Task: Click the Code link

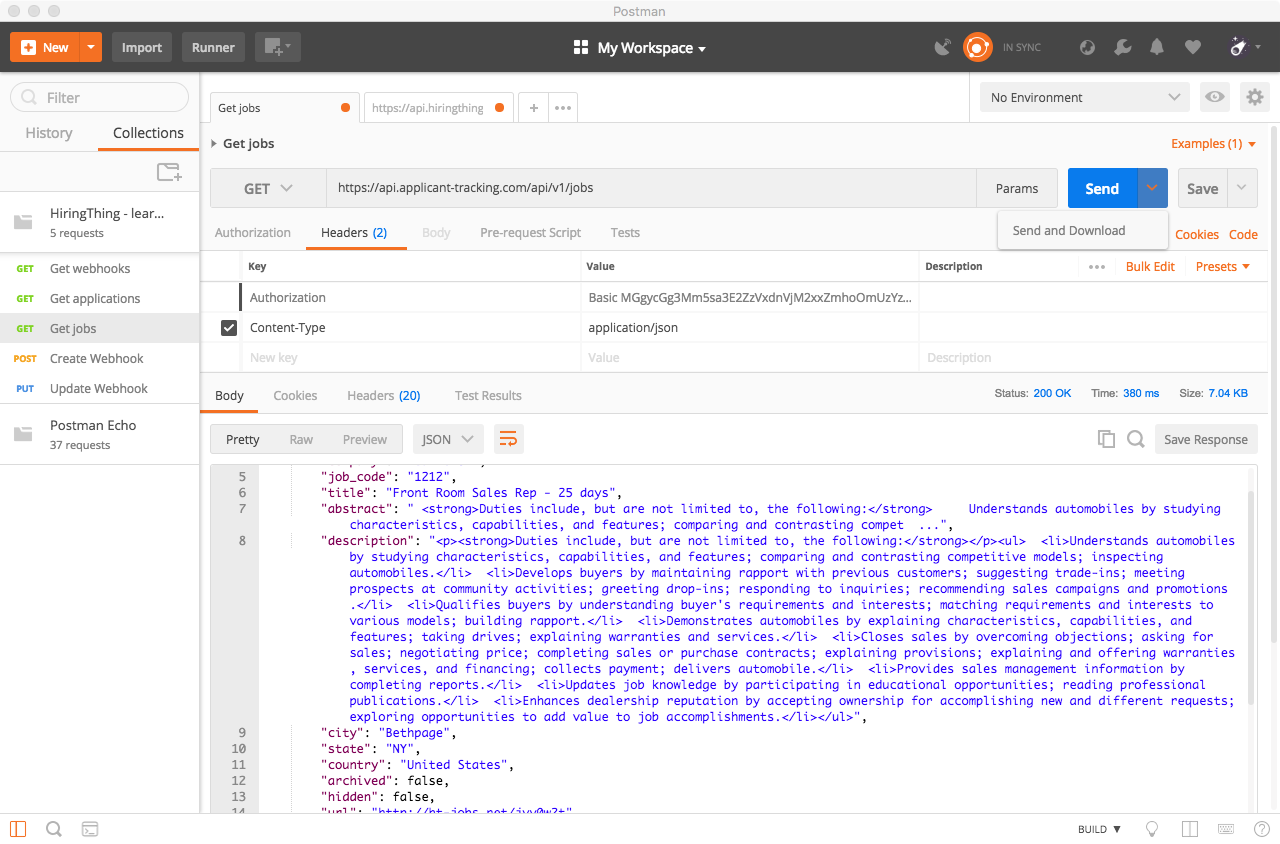Action: 1243,235
